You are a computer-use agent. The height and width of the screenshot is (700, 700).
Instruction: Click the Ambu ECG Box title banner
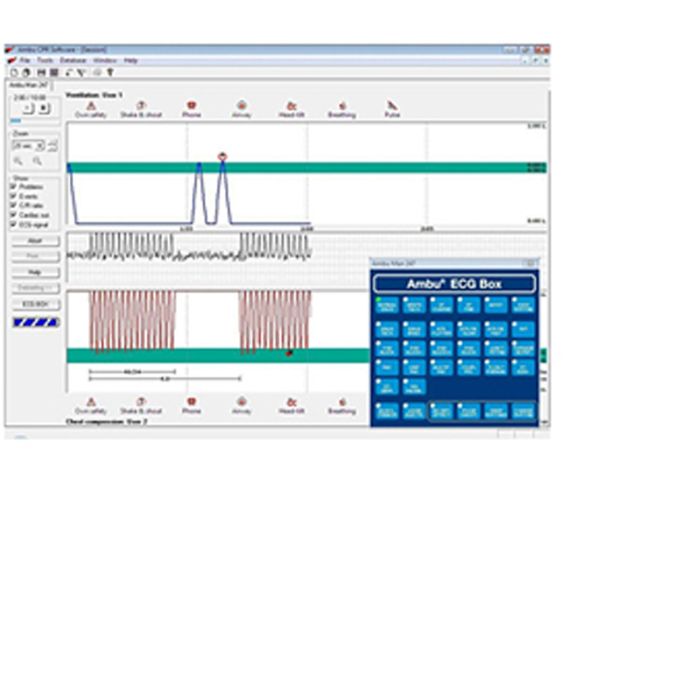pyautogui.click(x=454, y=284)
